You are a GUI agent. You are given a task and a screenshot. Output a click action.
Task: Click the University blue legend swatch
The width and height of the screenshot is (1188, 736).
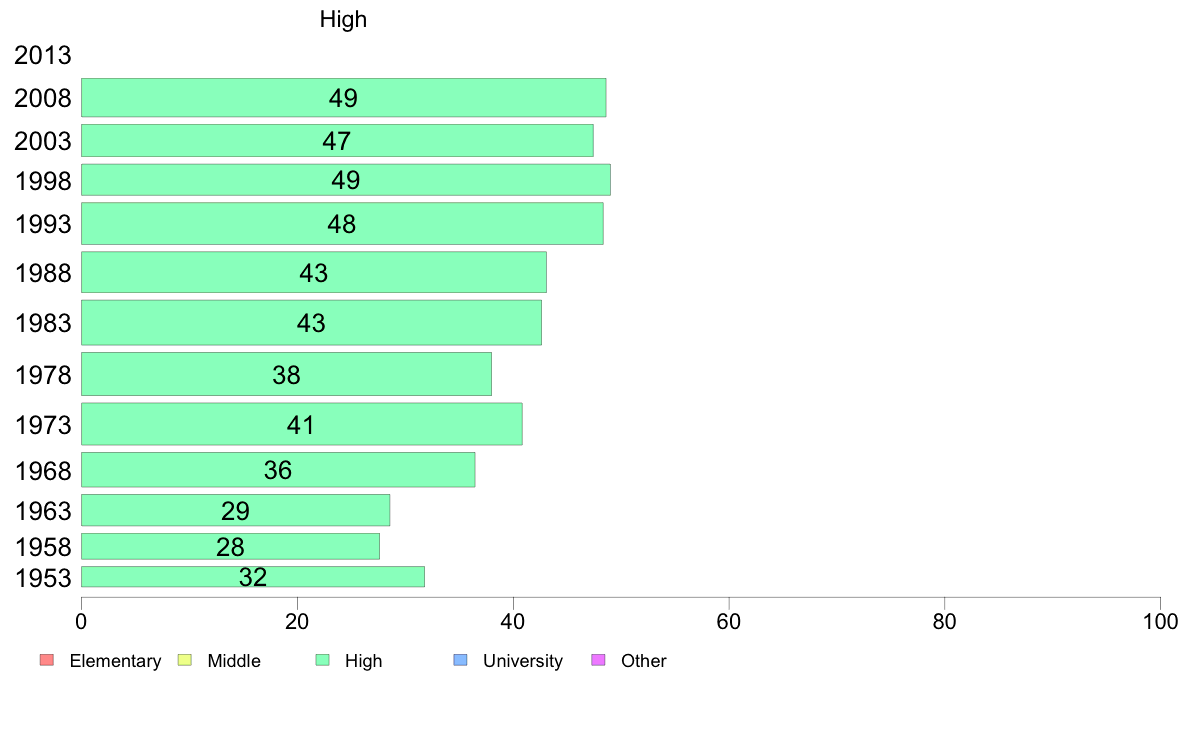pyautogui.click(x=460, y=660)
